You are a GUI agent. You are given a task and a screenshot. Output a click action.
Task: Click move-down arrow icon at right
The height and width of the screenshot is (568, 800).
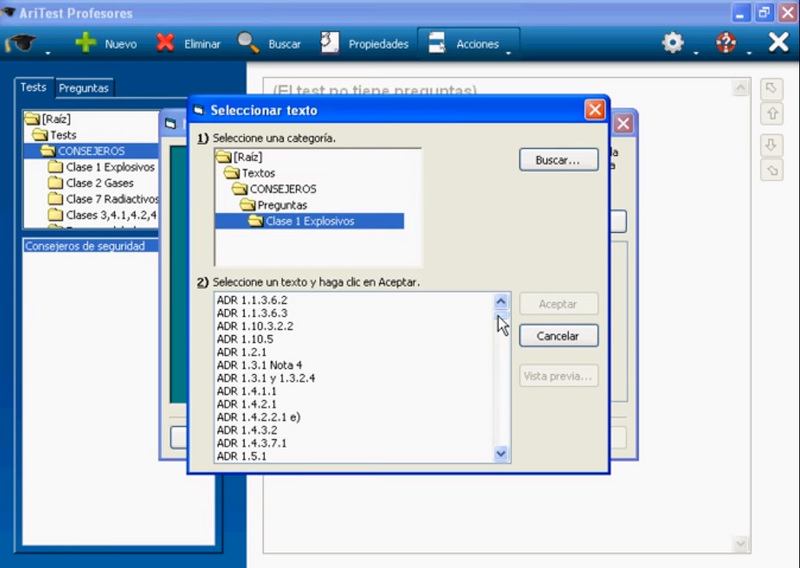coord(771,145)
